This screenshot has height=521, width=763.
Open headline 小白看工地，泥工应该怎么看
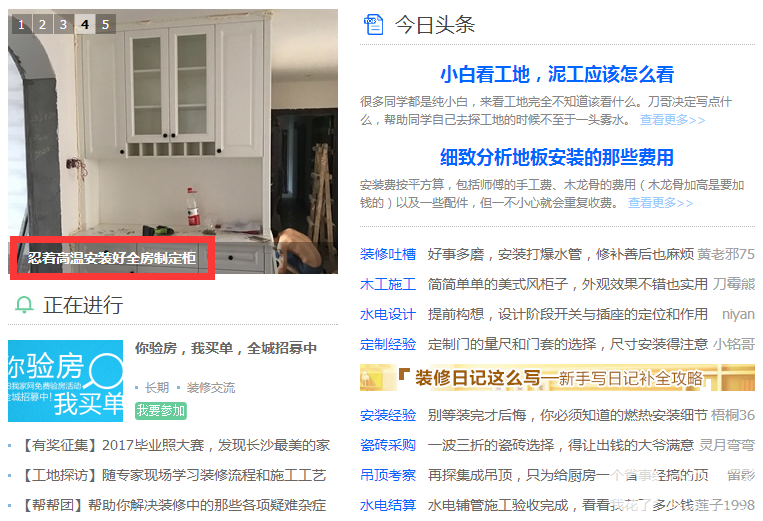(x=557, y=74)
